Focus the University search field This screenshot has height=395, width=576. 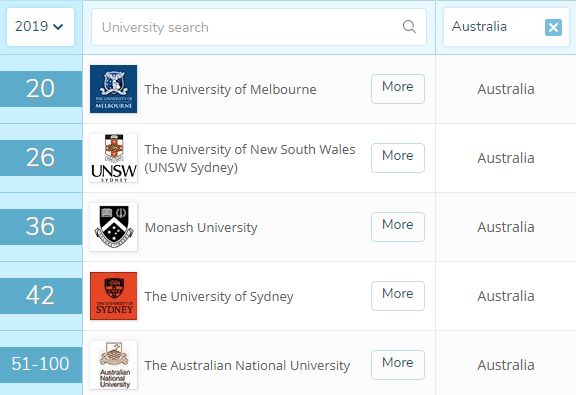point(259,27)
